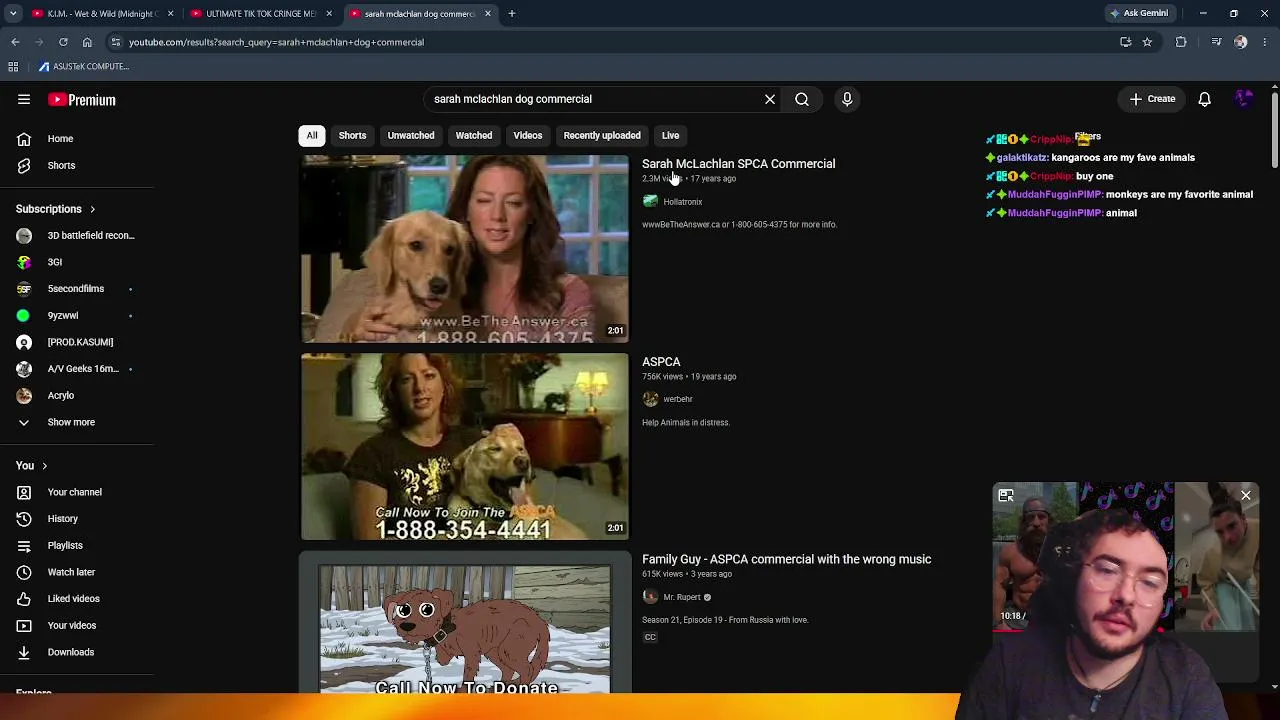This screenshot has height=720, width=1280.
Task: Start voice search with the microphone icon
Action: pos(847,99)
